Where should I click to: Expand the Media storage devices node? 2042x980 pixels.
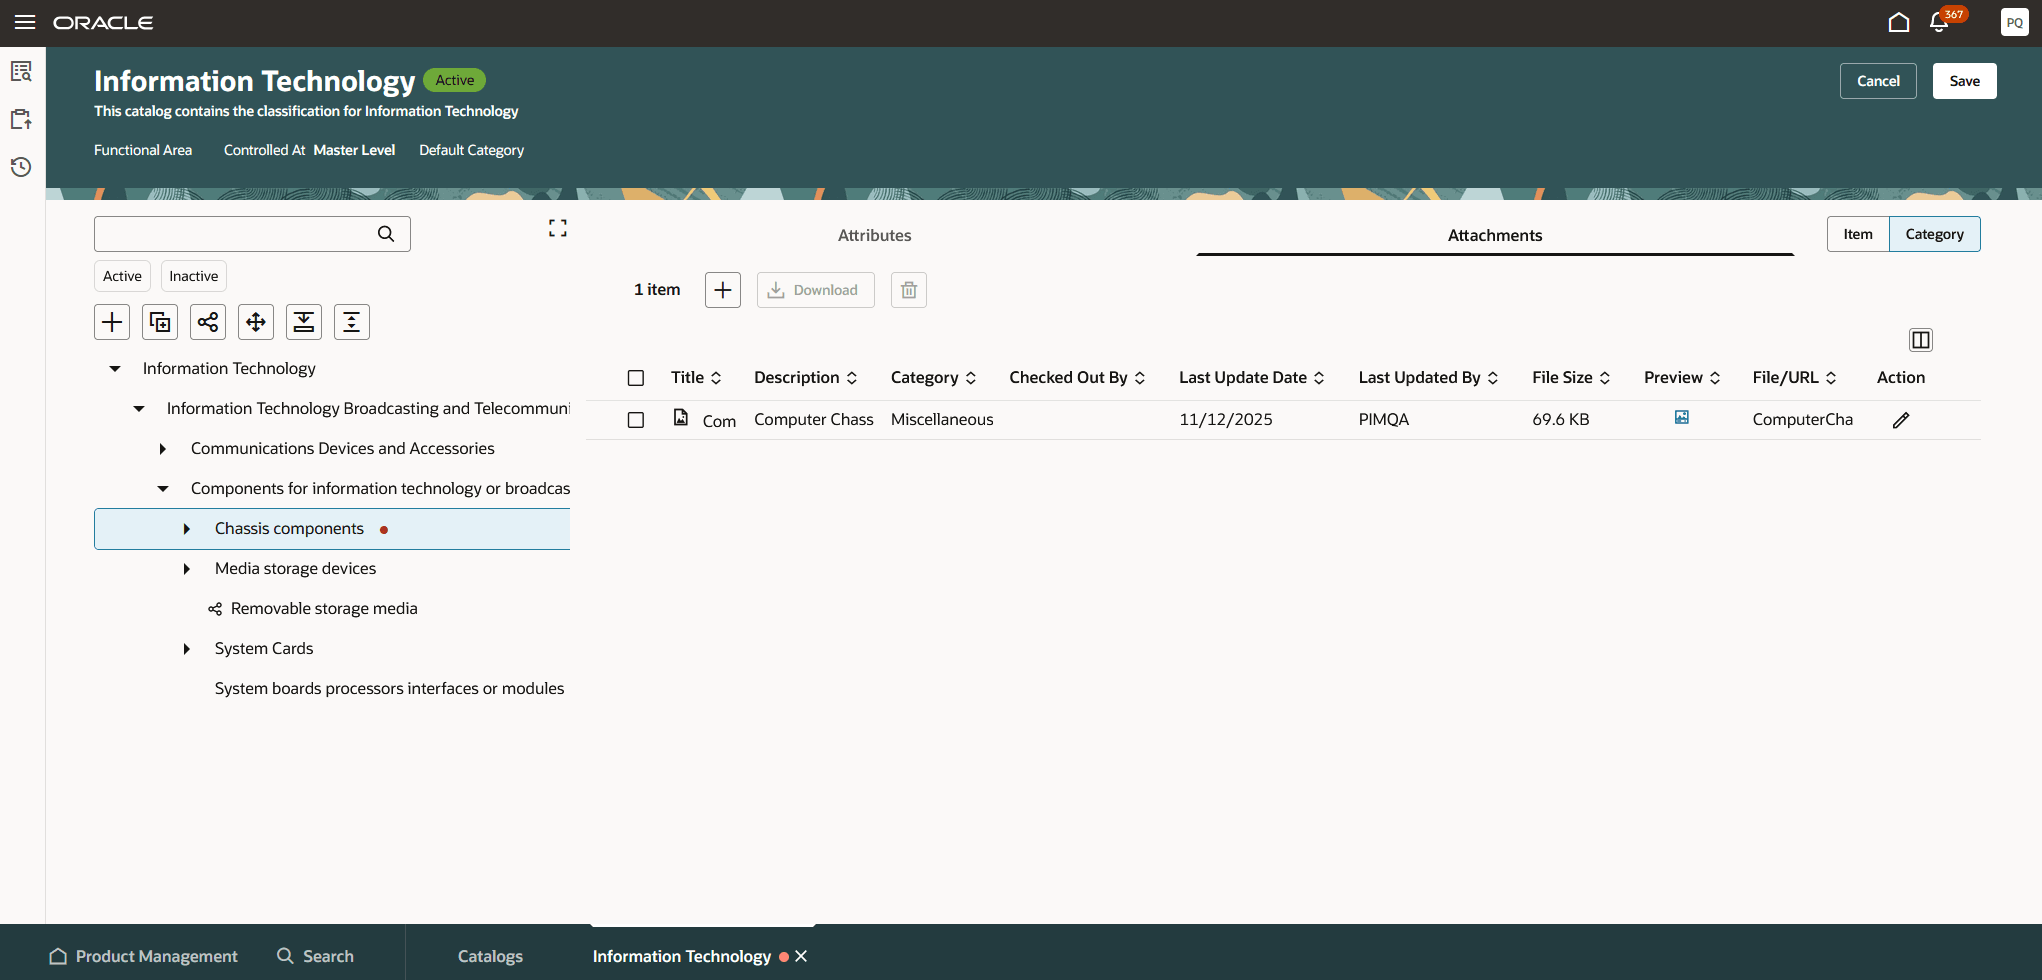[187, 569]
